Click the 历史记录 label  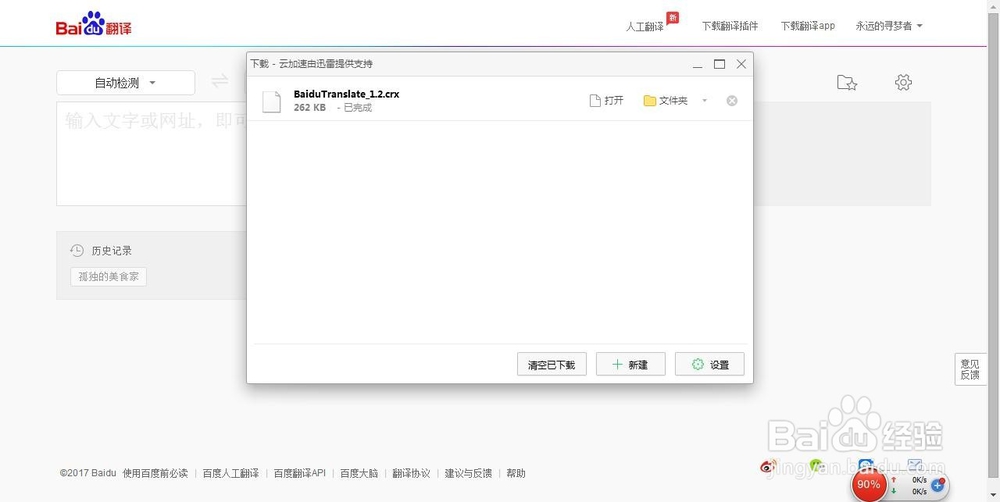click(x=112, y=251)
